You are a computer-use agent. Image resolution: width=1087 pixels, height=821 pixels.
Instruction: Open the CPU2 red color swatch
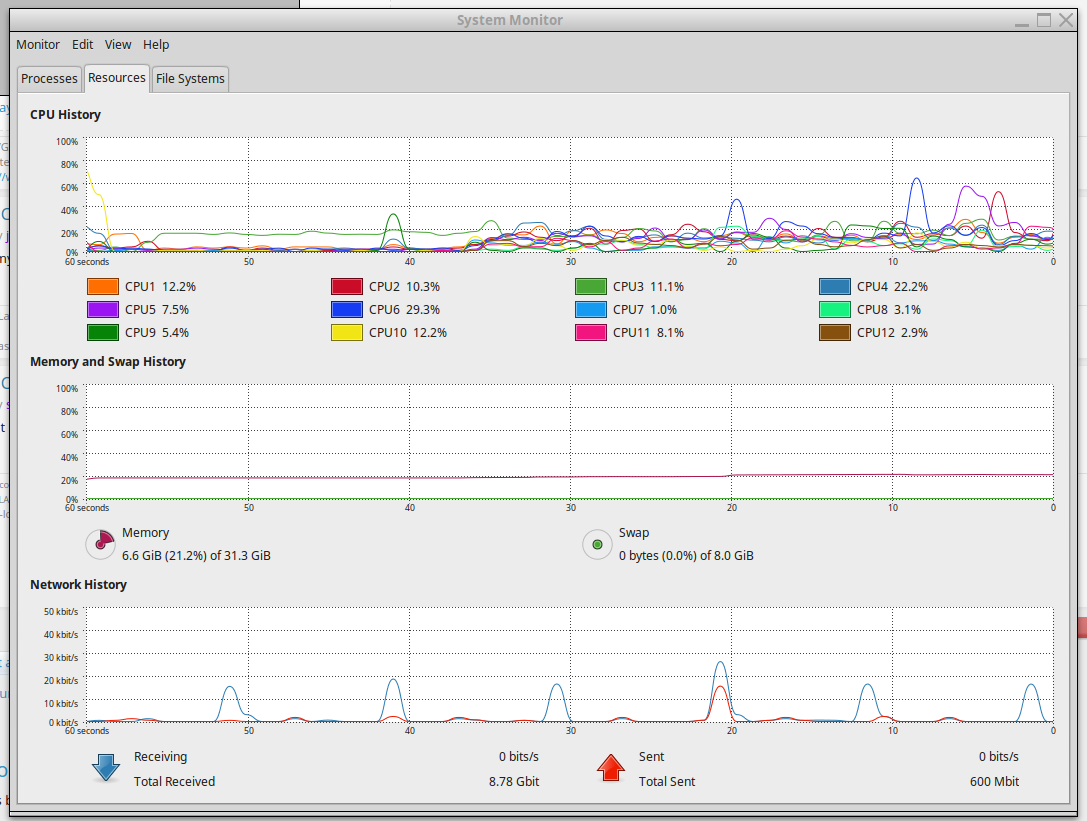click(x=347, y=286)
